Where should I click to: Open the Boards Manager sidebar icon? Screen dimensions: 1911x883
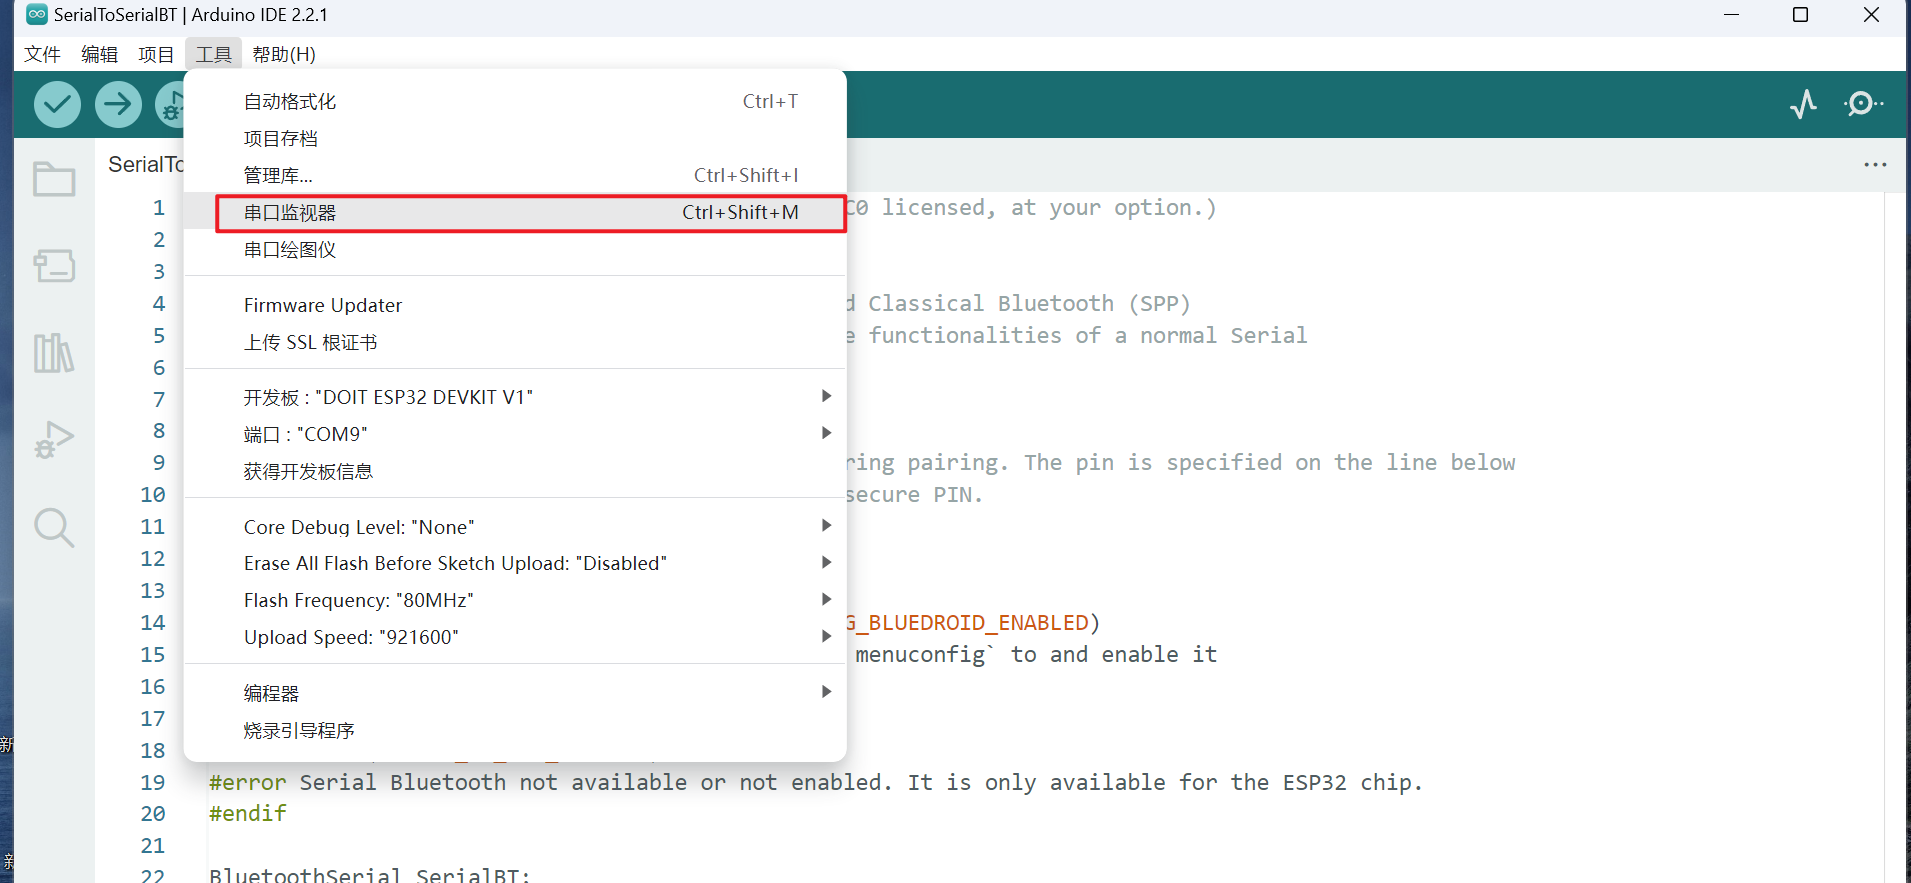pos(54,266)
